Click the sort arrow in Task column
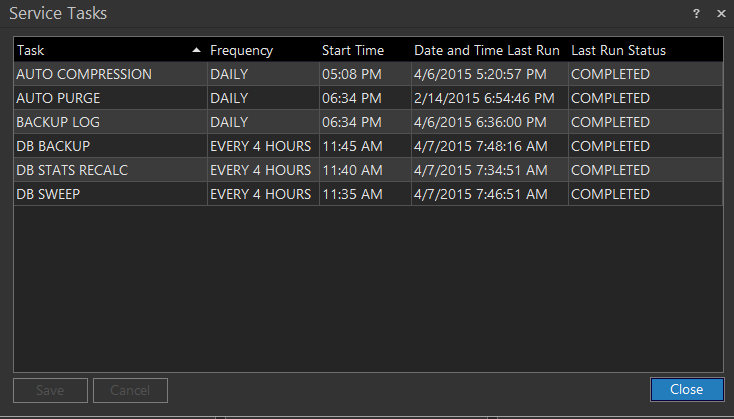 (x=196, y=50)
